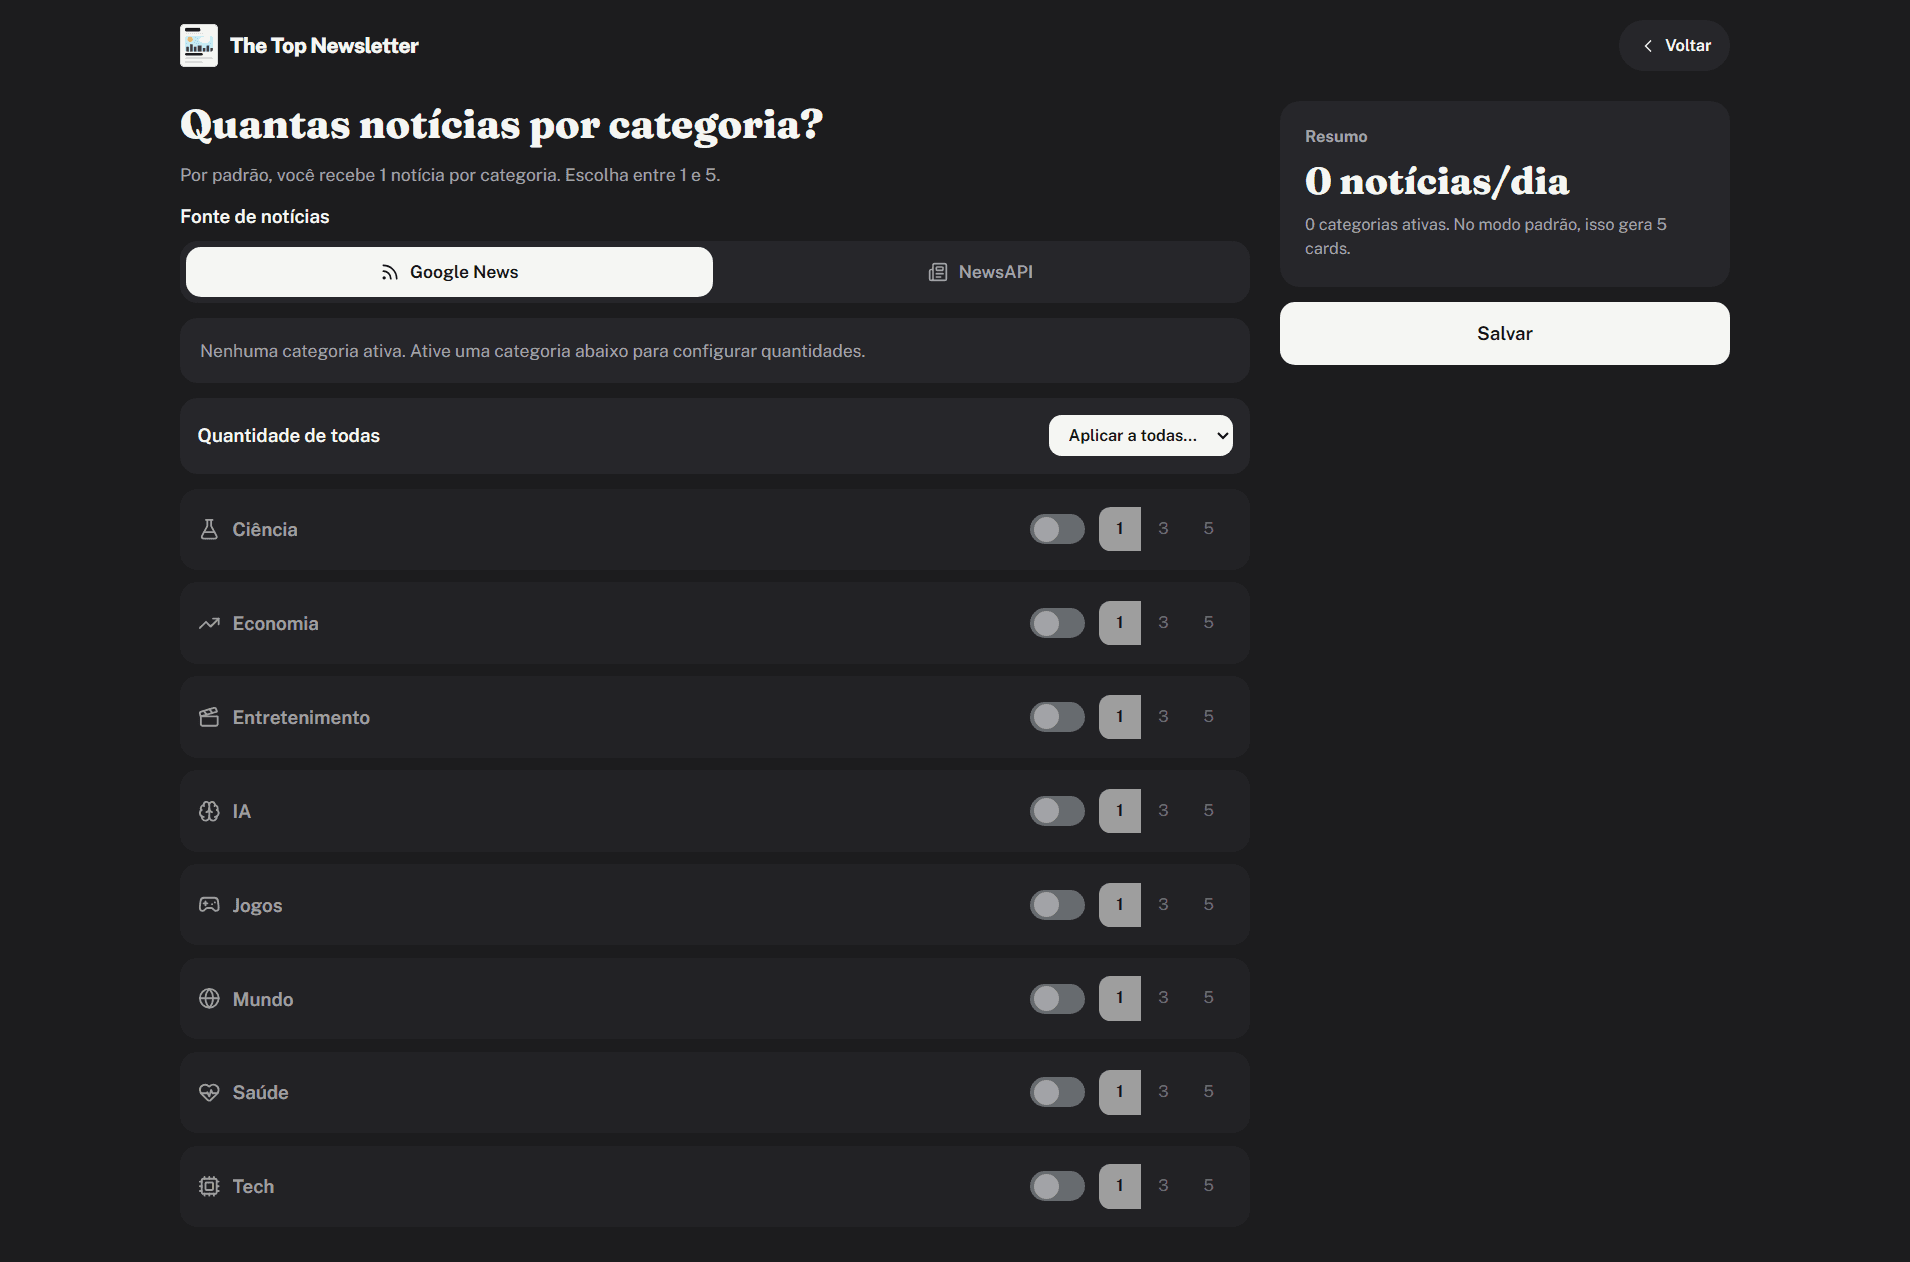This screenshot has height=1262, width=1910.
Task: Click the gamepad icon beside Jogos
Action: click(209, 905)
